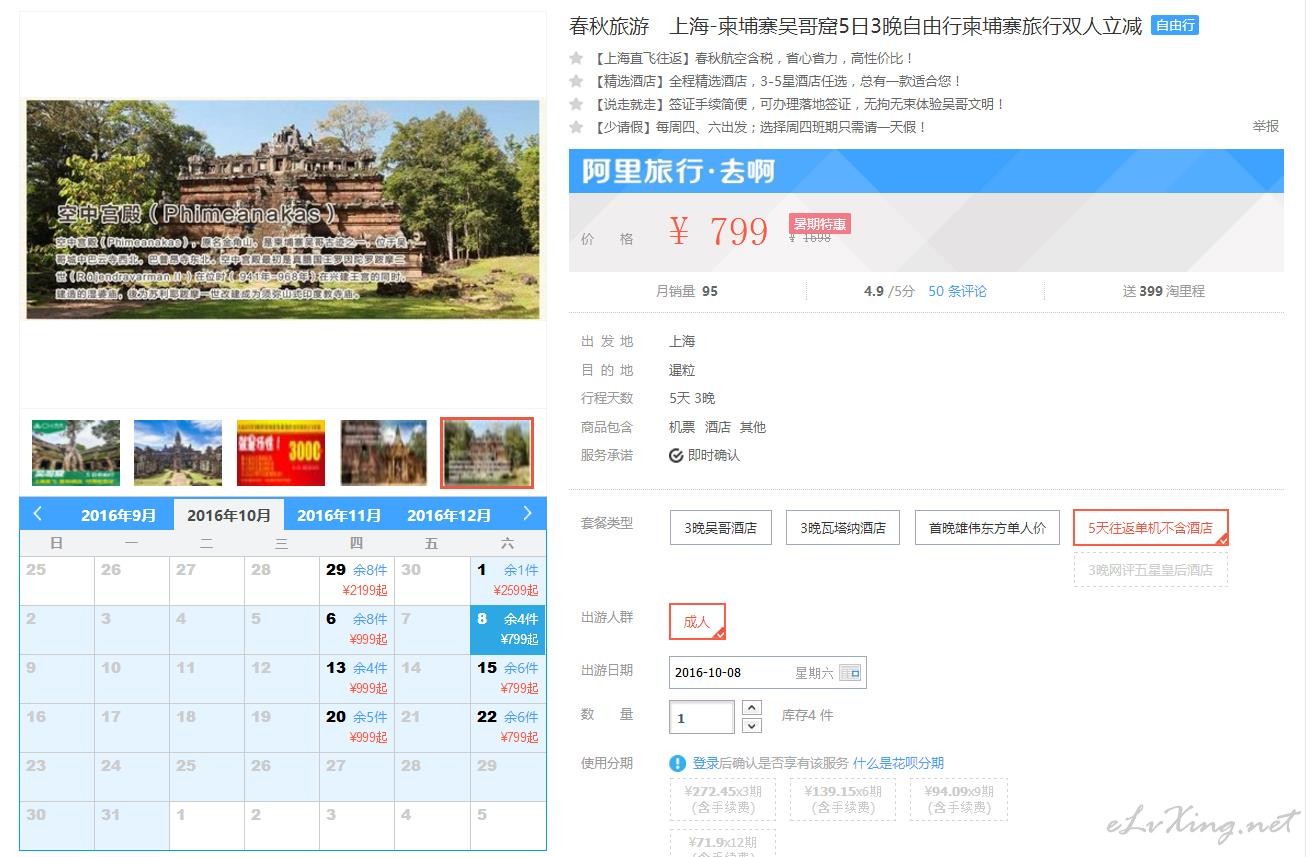Open the date picker calendar icon
1311x857 pixels.
[850, 673]
